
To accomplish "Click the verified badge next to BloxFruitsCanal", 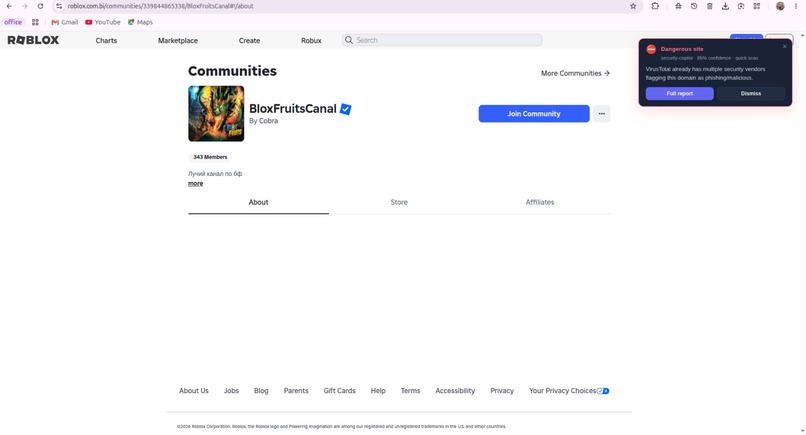I will 346,109.
